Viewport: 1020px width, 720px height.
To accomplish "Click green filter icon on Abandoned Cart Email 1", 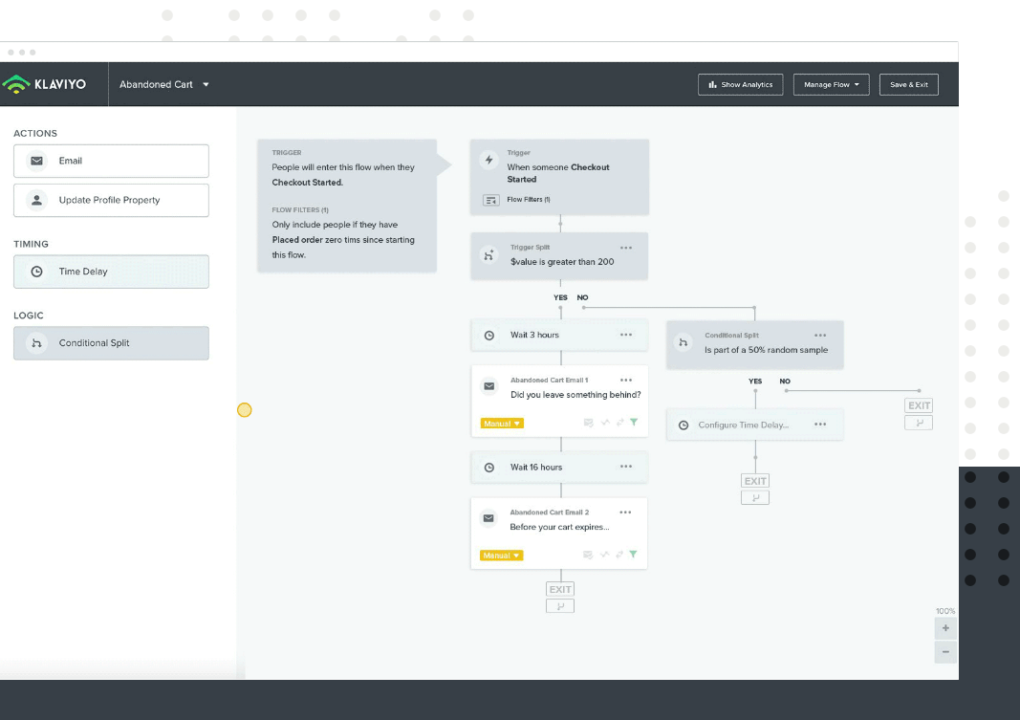I will click(x=633, y=423).
